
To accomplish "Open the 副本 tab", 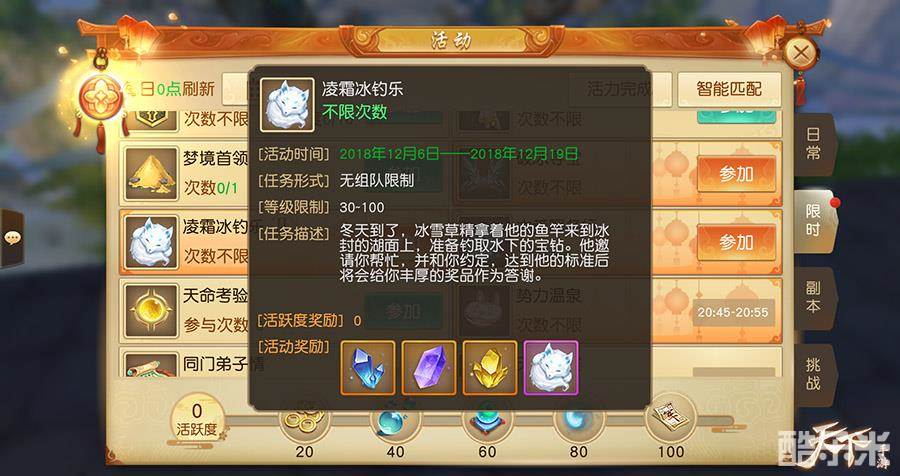I will [x=813, y=297].
